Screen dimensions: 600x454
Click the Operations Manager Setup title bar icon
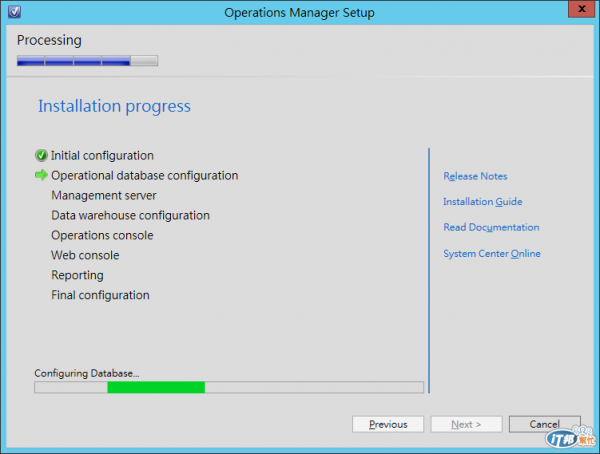[x=15, y=12]
